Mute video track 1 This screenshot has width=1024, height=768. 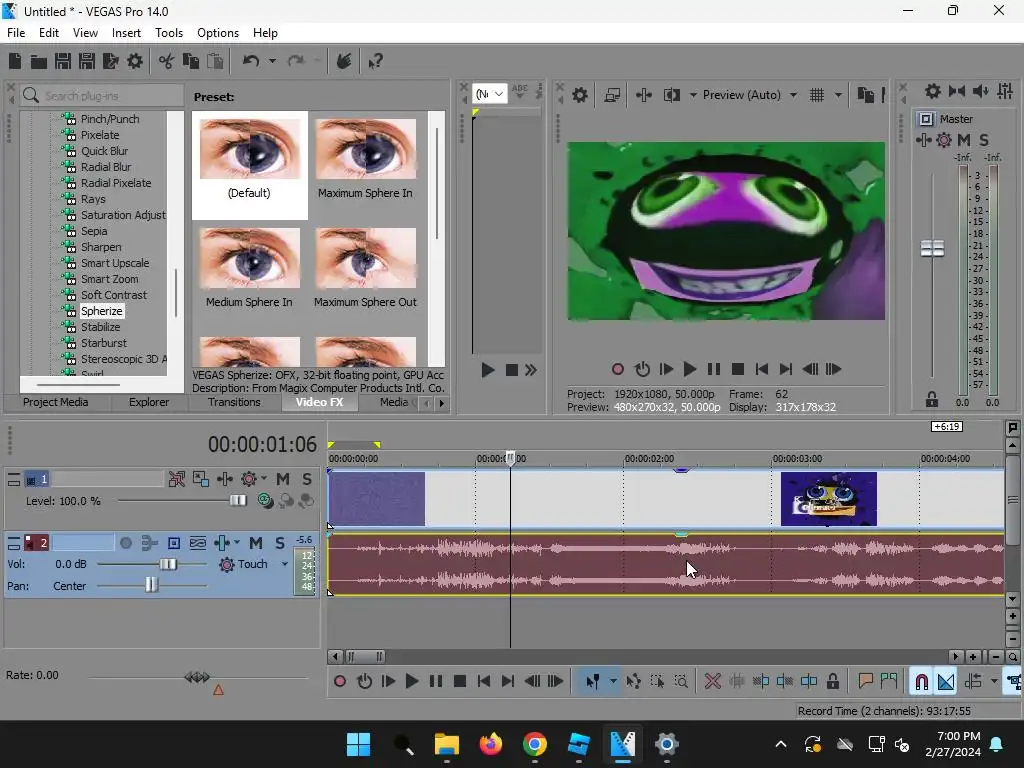coord(283,479)
